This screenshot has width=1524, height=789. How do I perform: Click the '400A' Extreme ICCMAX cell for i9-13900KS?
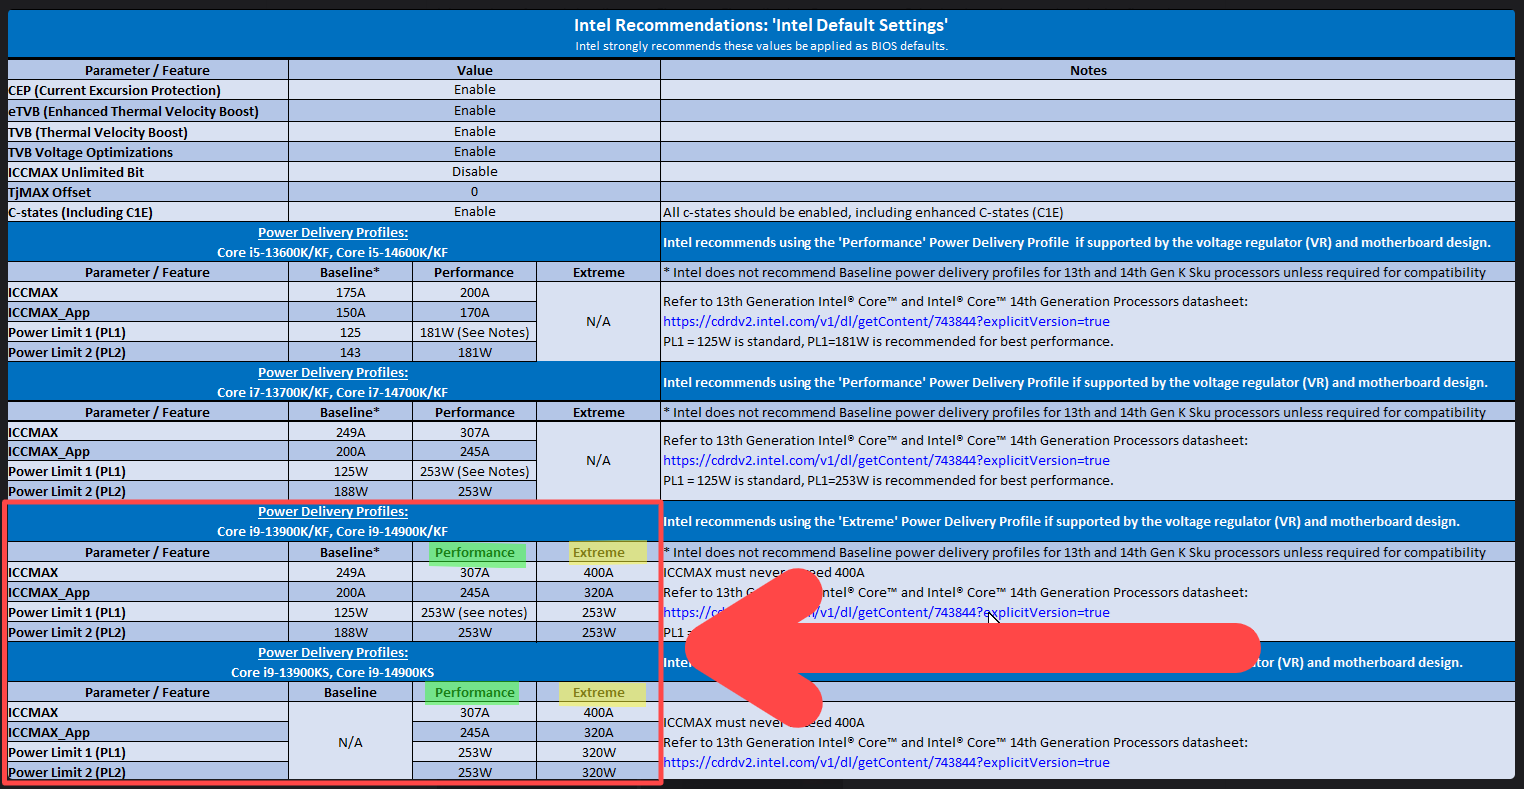coord(598,712)
